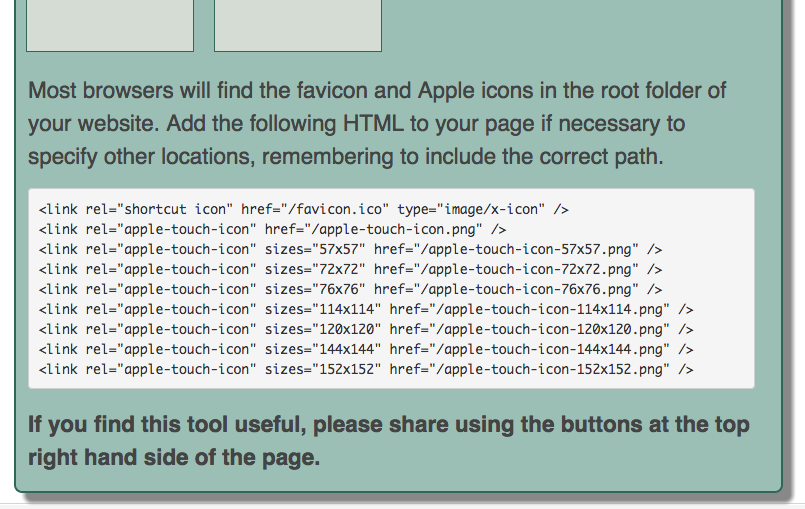The image size is (805, 509).
Task: Click the code line with sizes 152x152
Action: click(366, 370)
